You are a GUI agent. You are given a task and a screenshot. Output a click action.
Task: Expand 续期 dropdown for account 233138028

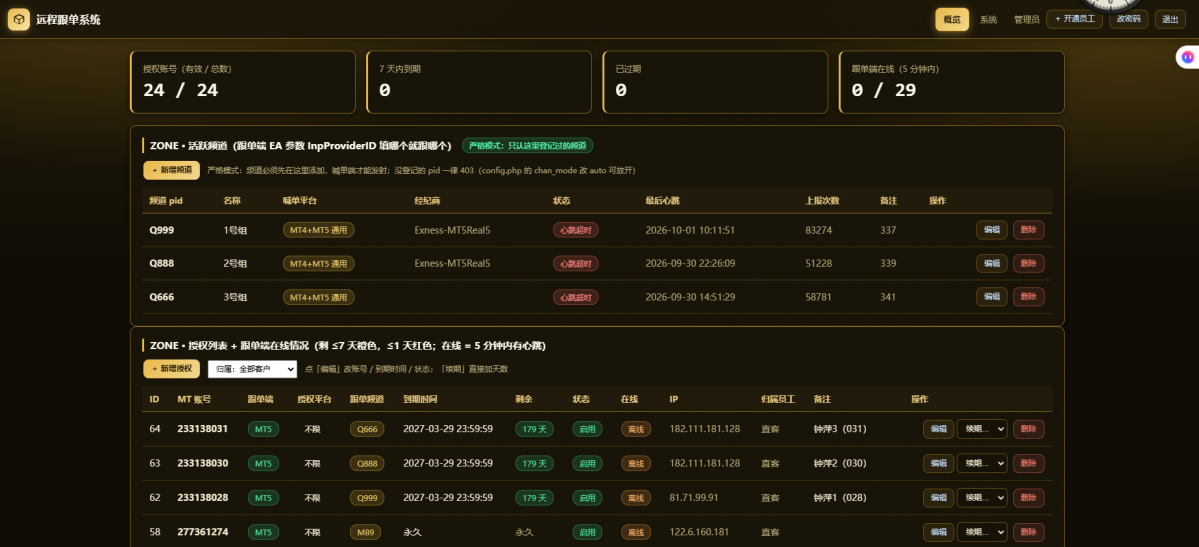pos(982,497)
